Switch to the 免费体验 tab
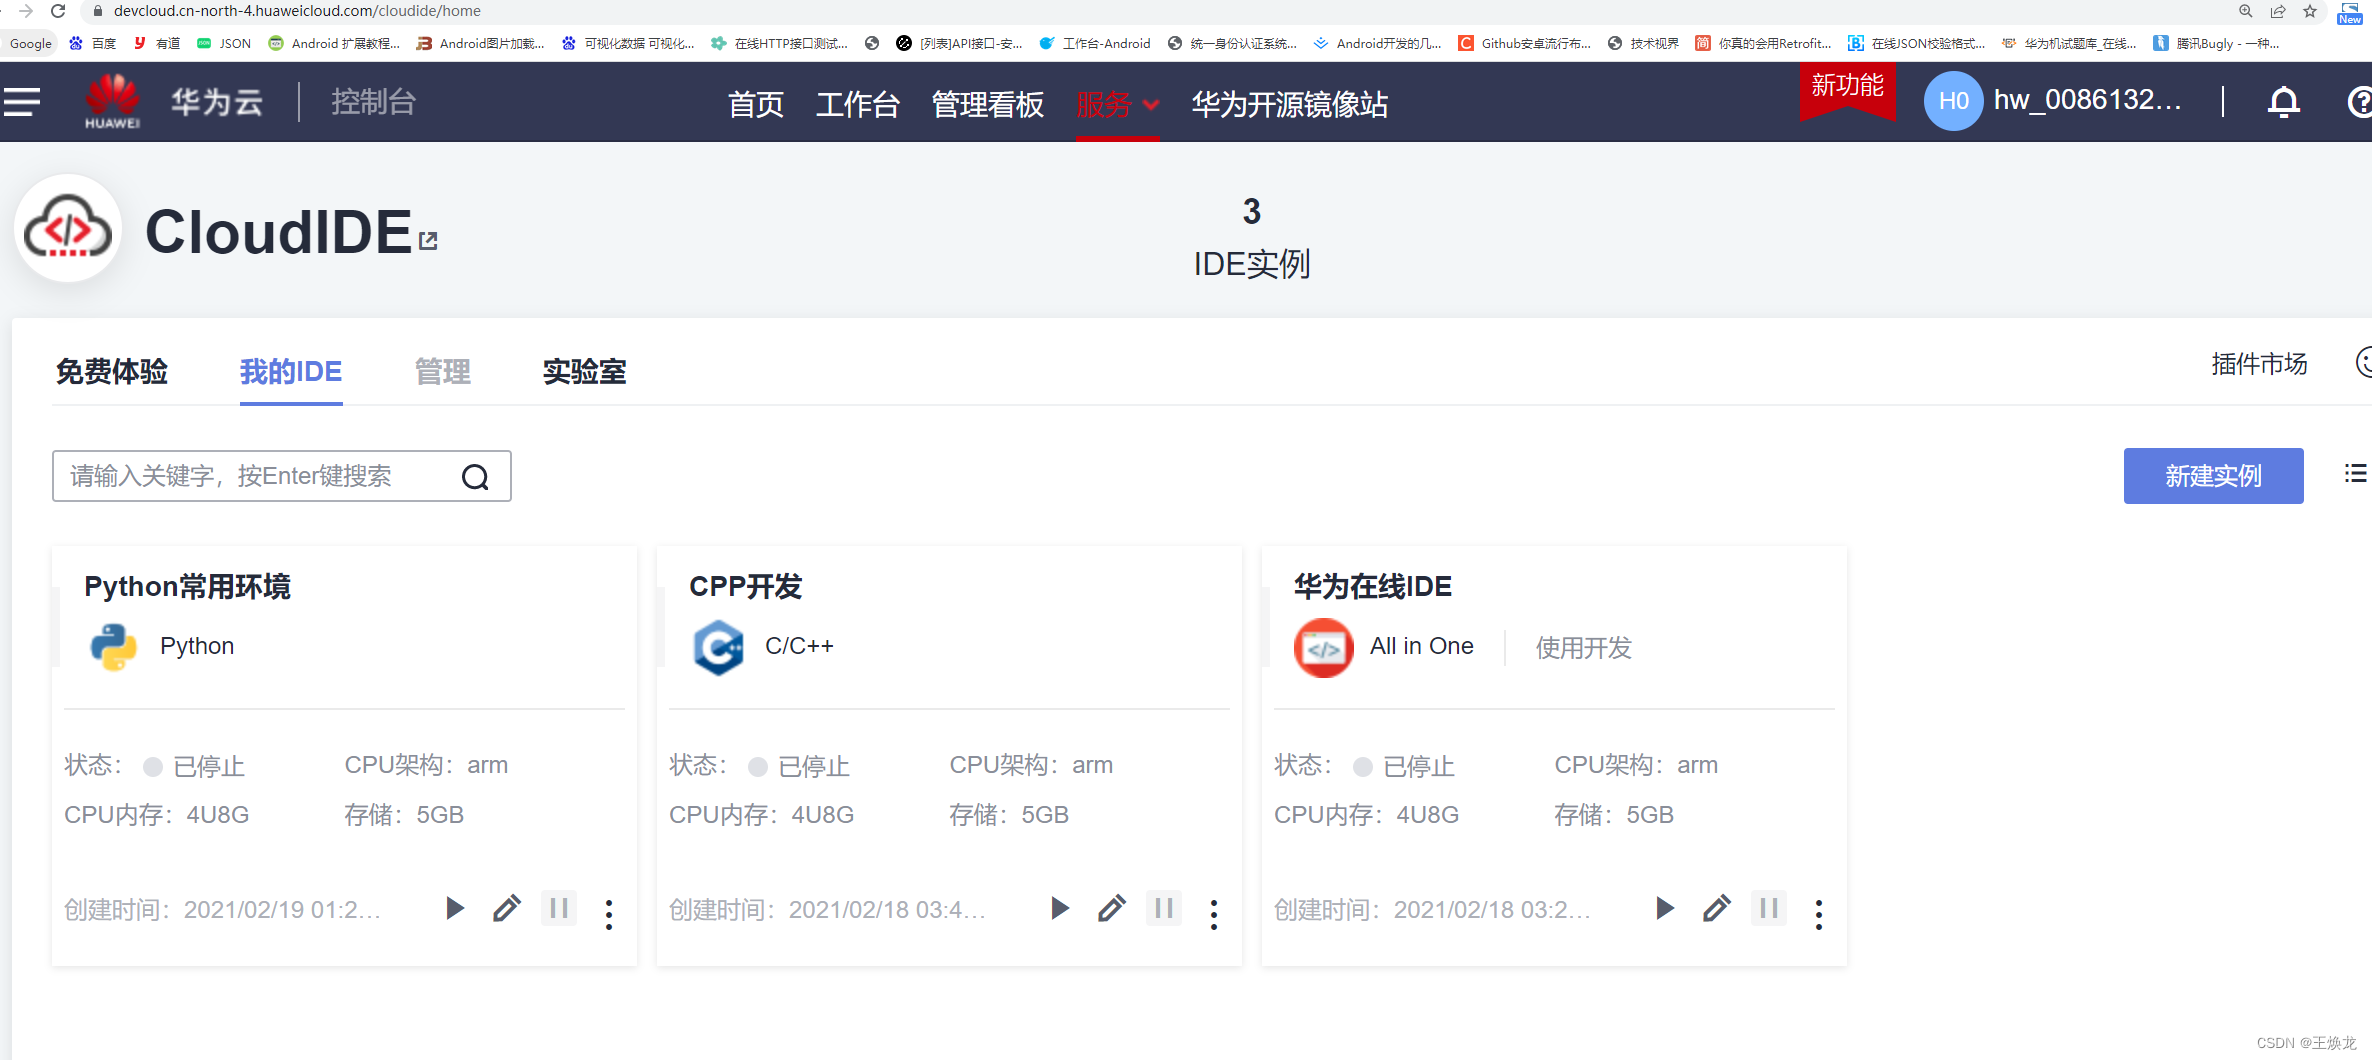This screenshot has width=2372, height=1060. click(x=112, y=372)
